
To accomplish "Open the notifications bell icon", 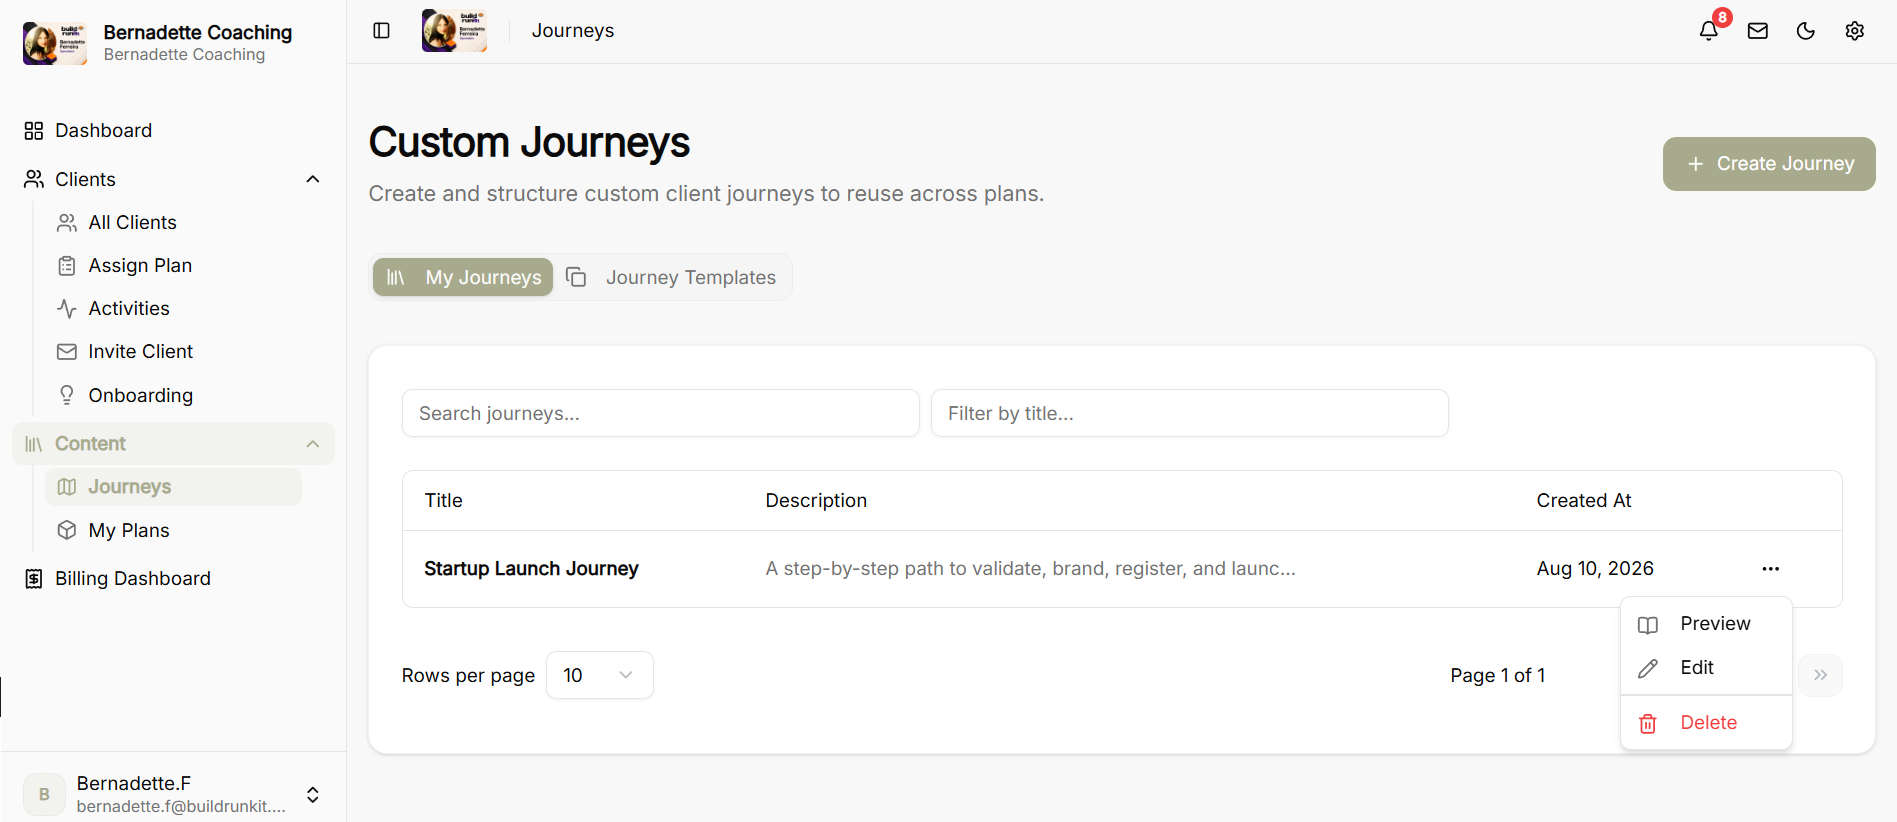I will click(1709, 31).
